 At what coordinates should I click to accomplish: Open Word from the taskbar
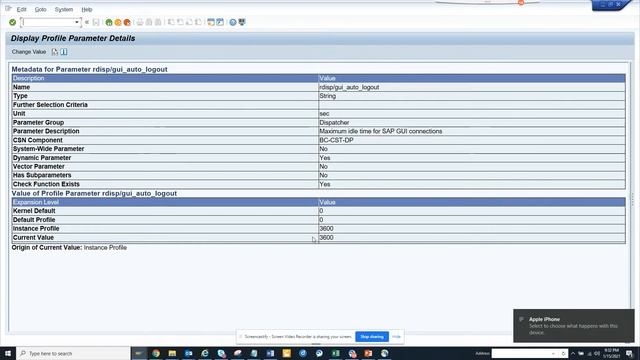270,353
